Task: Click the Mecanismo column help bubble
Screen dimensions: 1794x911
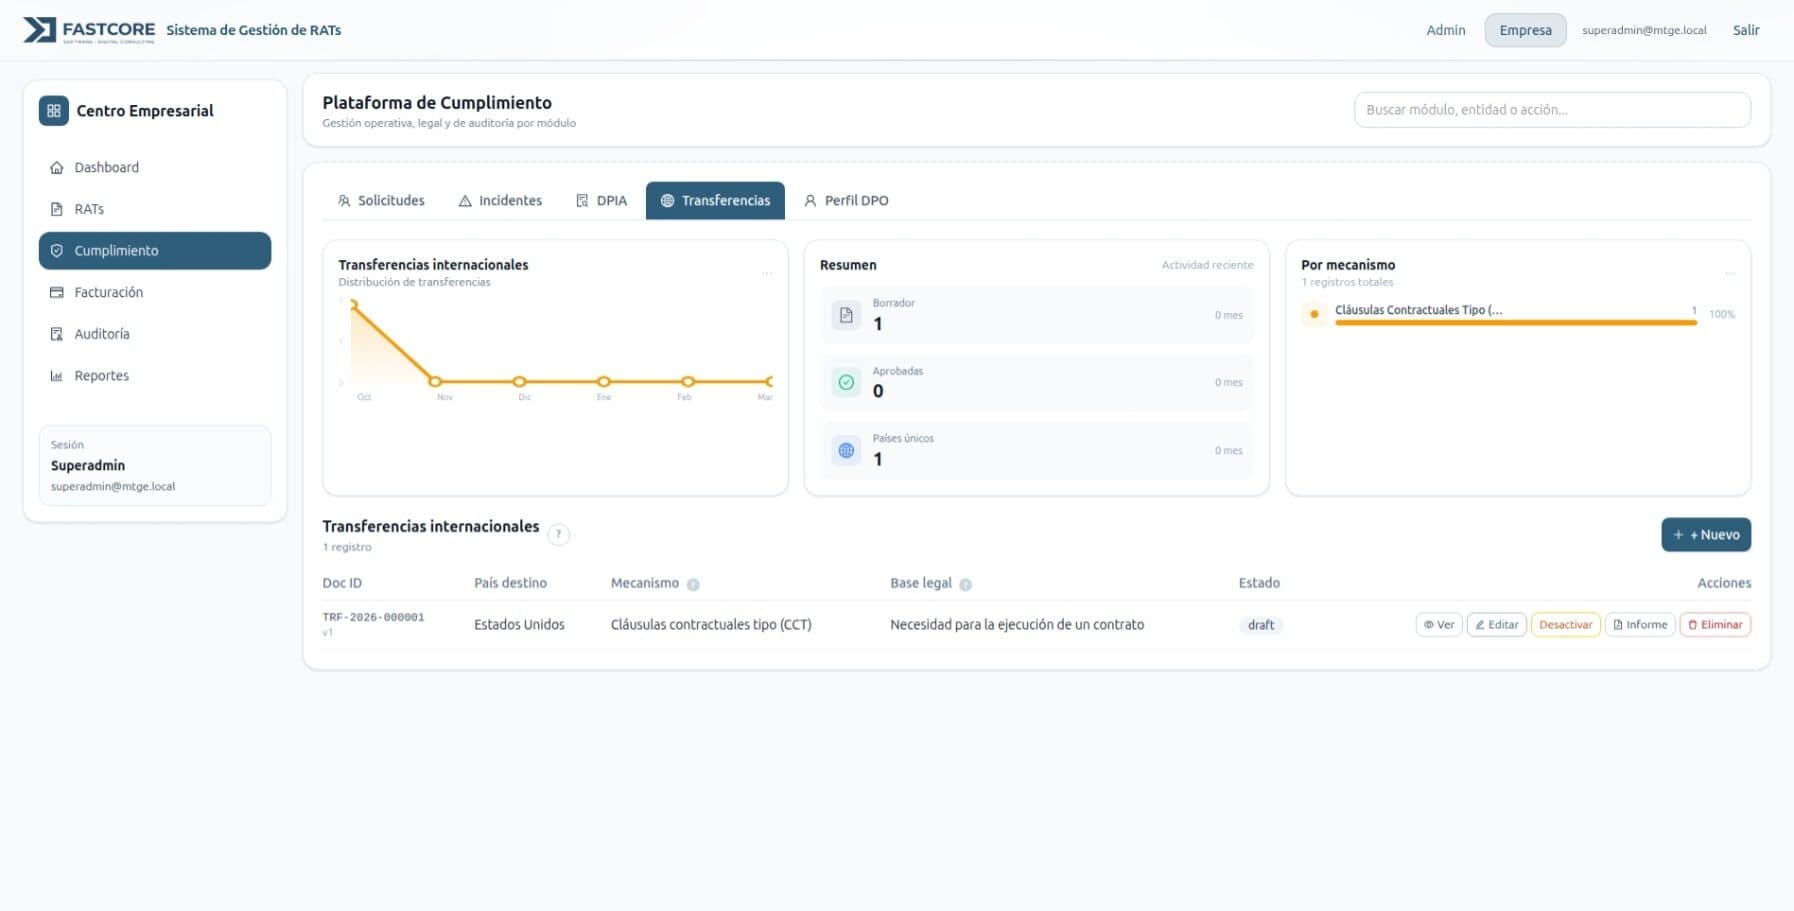Action: [x=695, y=583]
